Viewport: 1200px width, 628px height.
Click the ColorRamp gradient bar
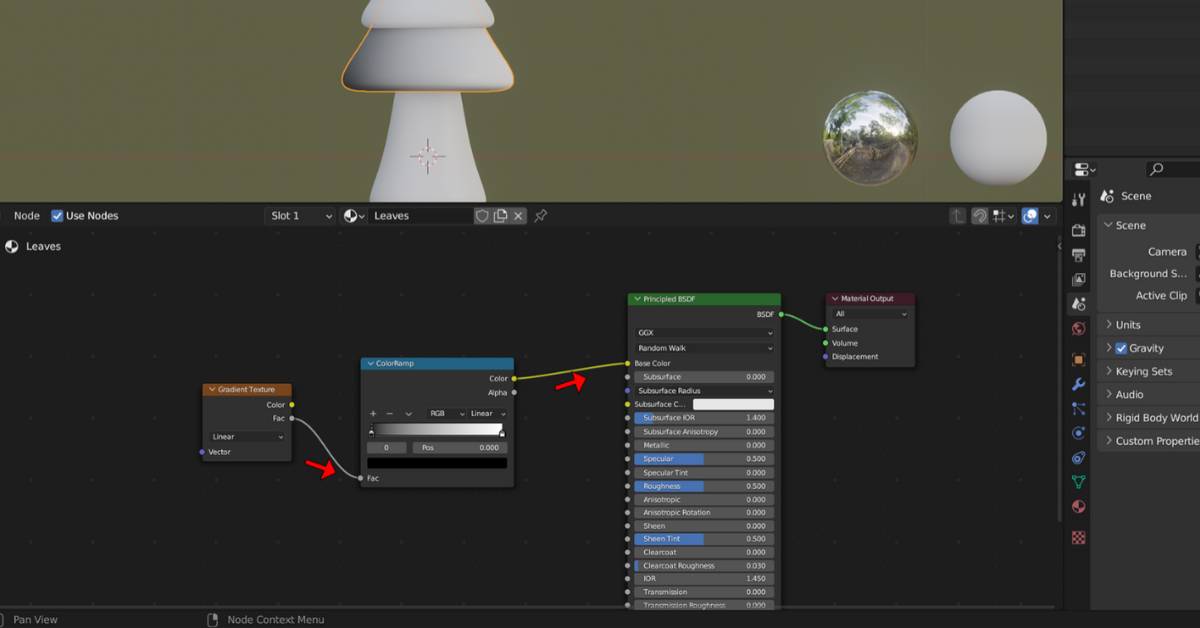[x=437, y=429]
